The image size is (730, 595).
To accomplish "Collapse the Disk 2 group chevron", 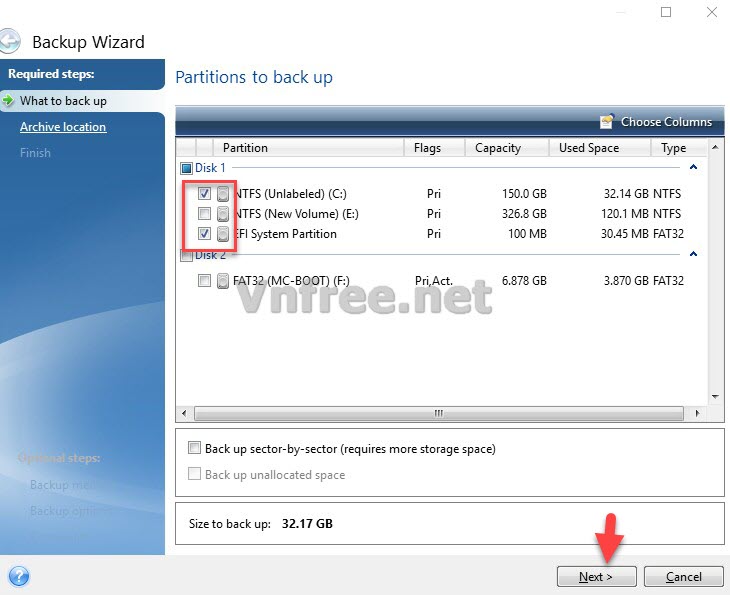I will point(693,254).
